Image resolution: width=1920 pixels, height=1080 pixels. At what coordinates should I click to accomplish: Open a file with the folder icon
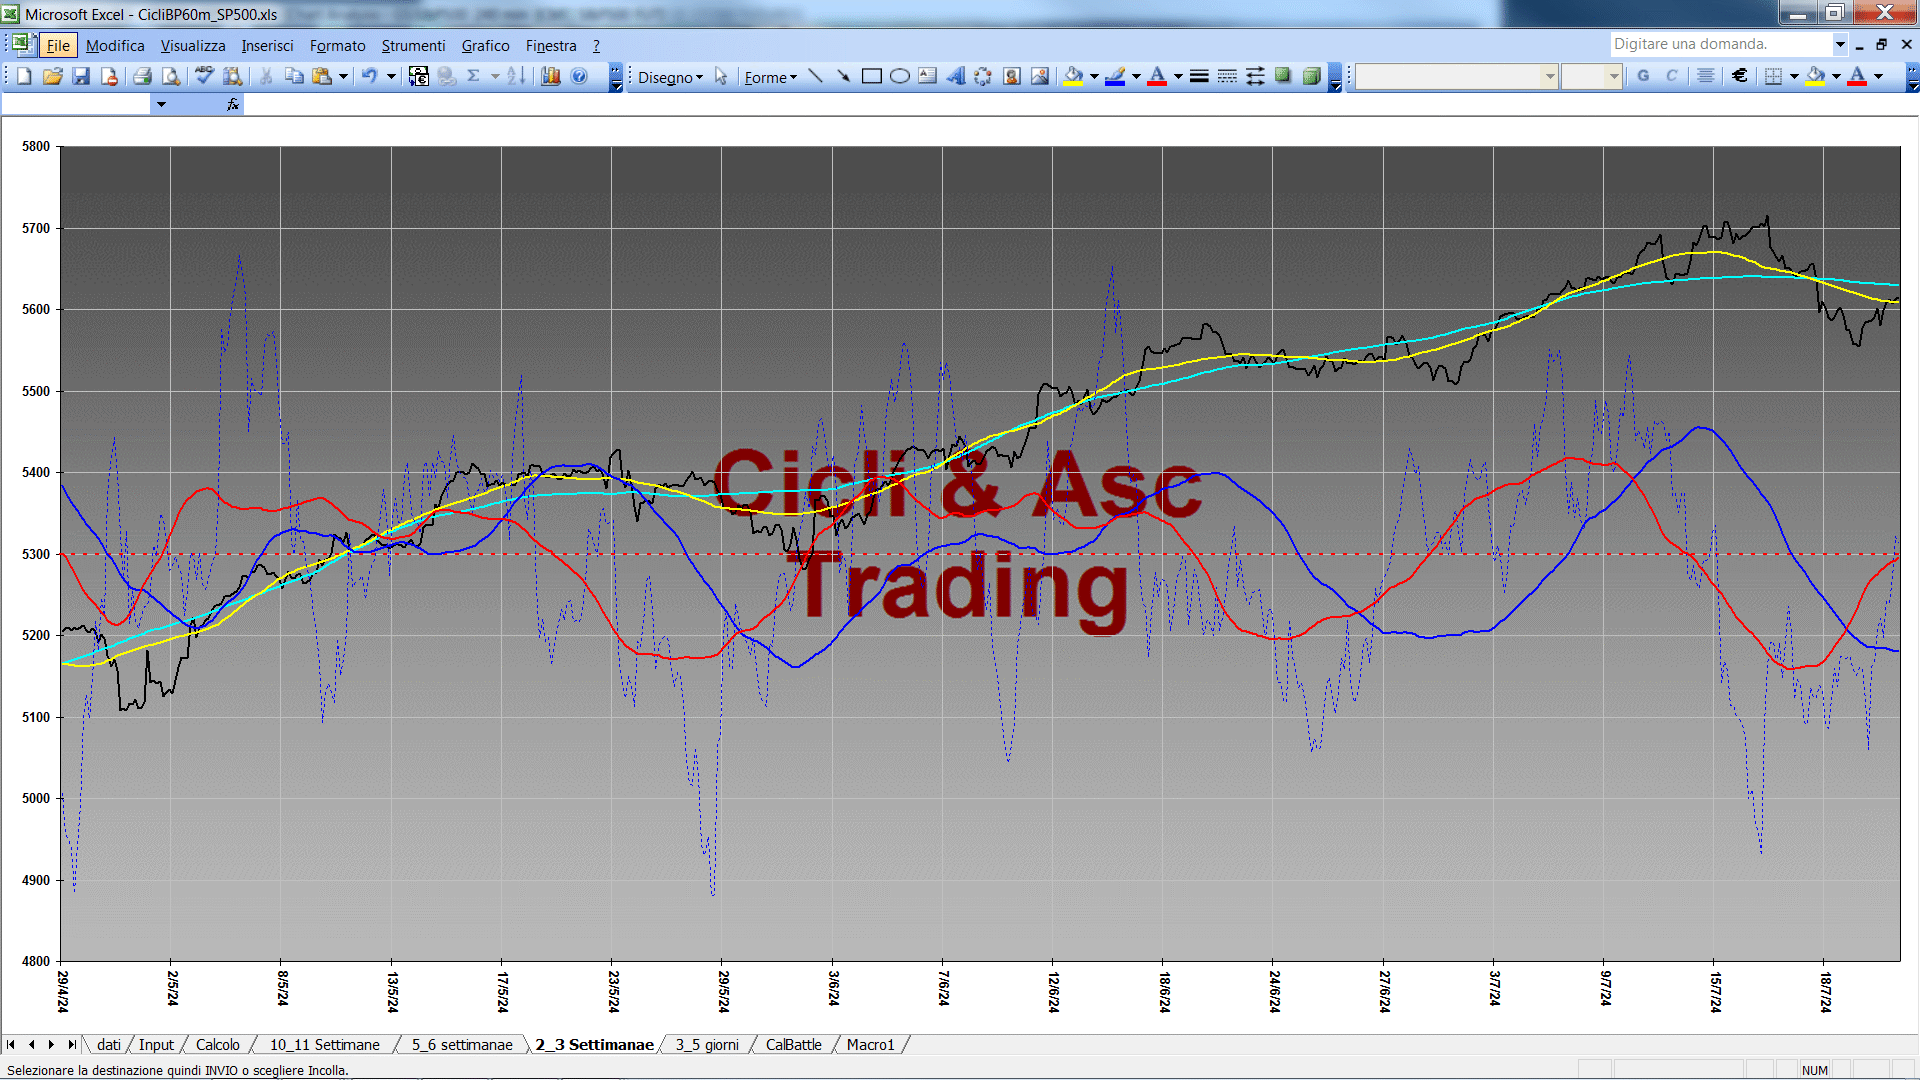[53, 76]
